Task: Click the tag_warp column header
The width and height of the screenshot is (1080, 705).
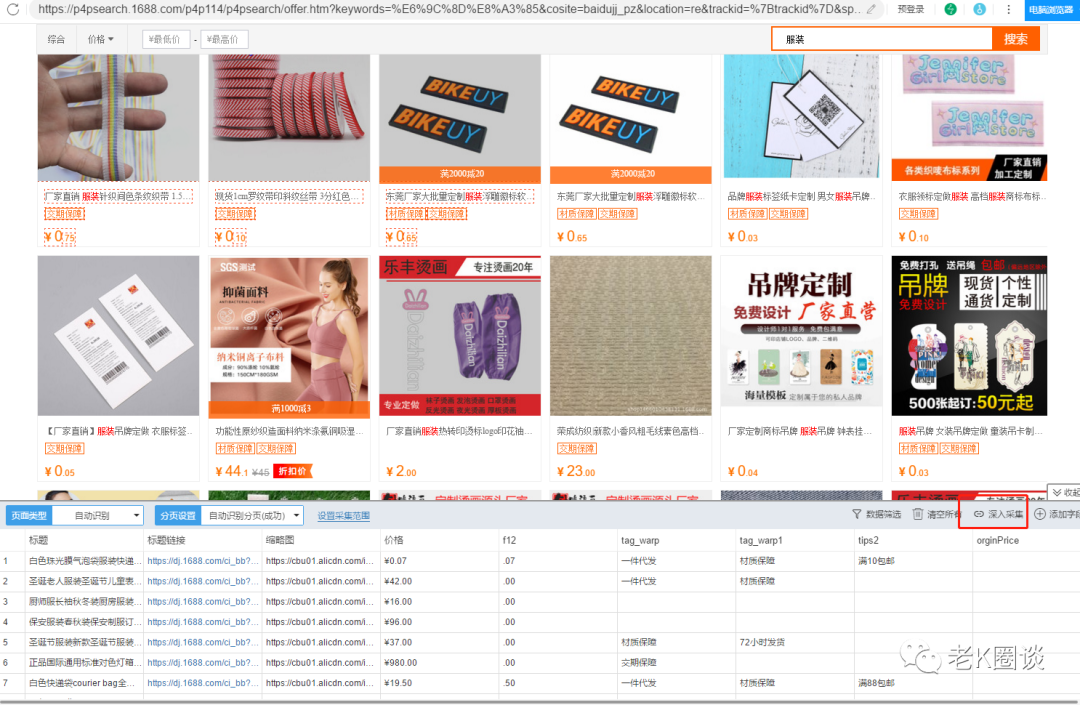Action: (x=640, y=540)
